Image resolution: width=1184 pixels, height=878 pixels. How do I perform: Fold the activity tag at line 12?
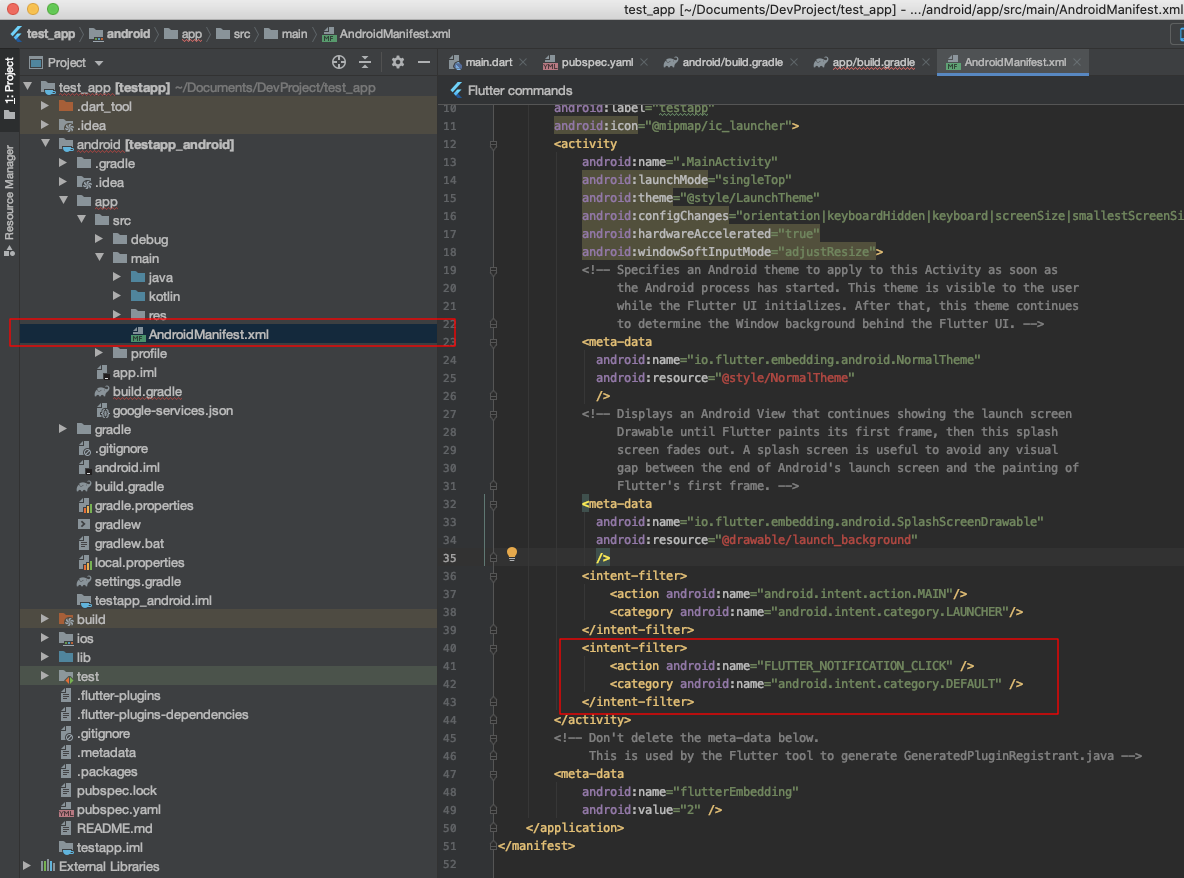pyautogui.click(x=493, y=144)
